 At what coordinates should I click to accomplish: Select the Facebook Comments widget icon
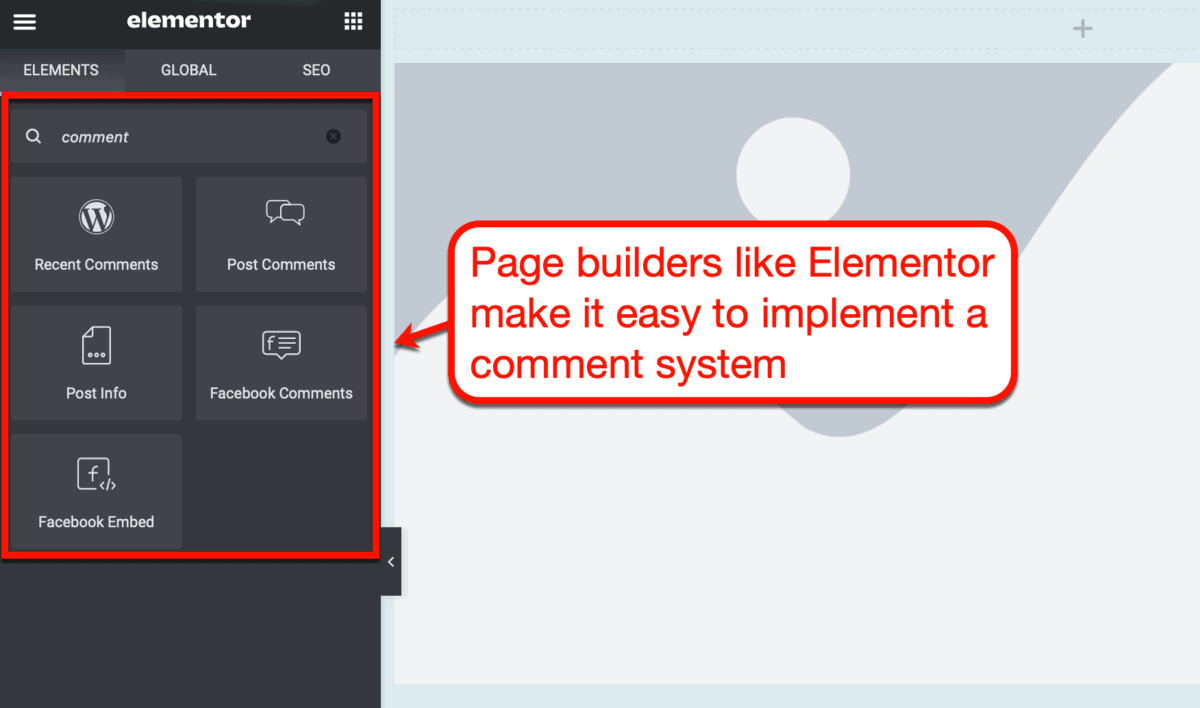click(x=281, y=344)
